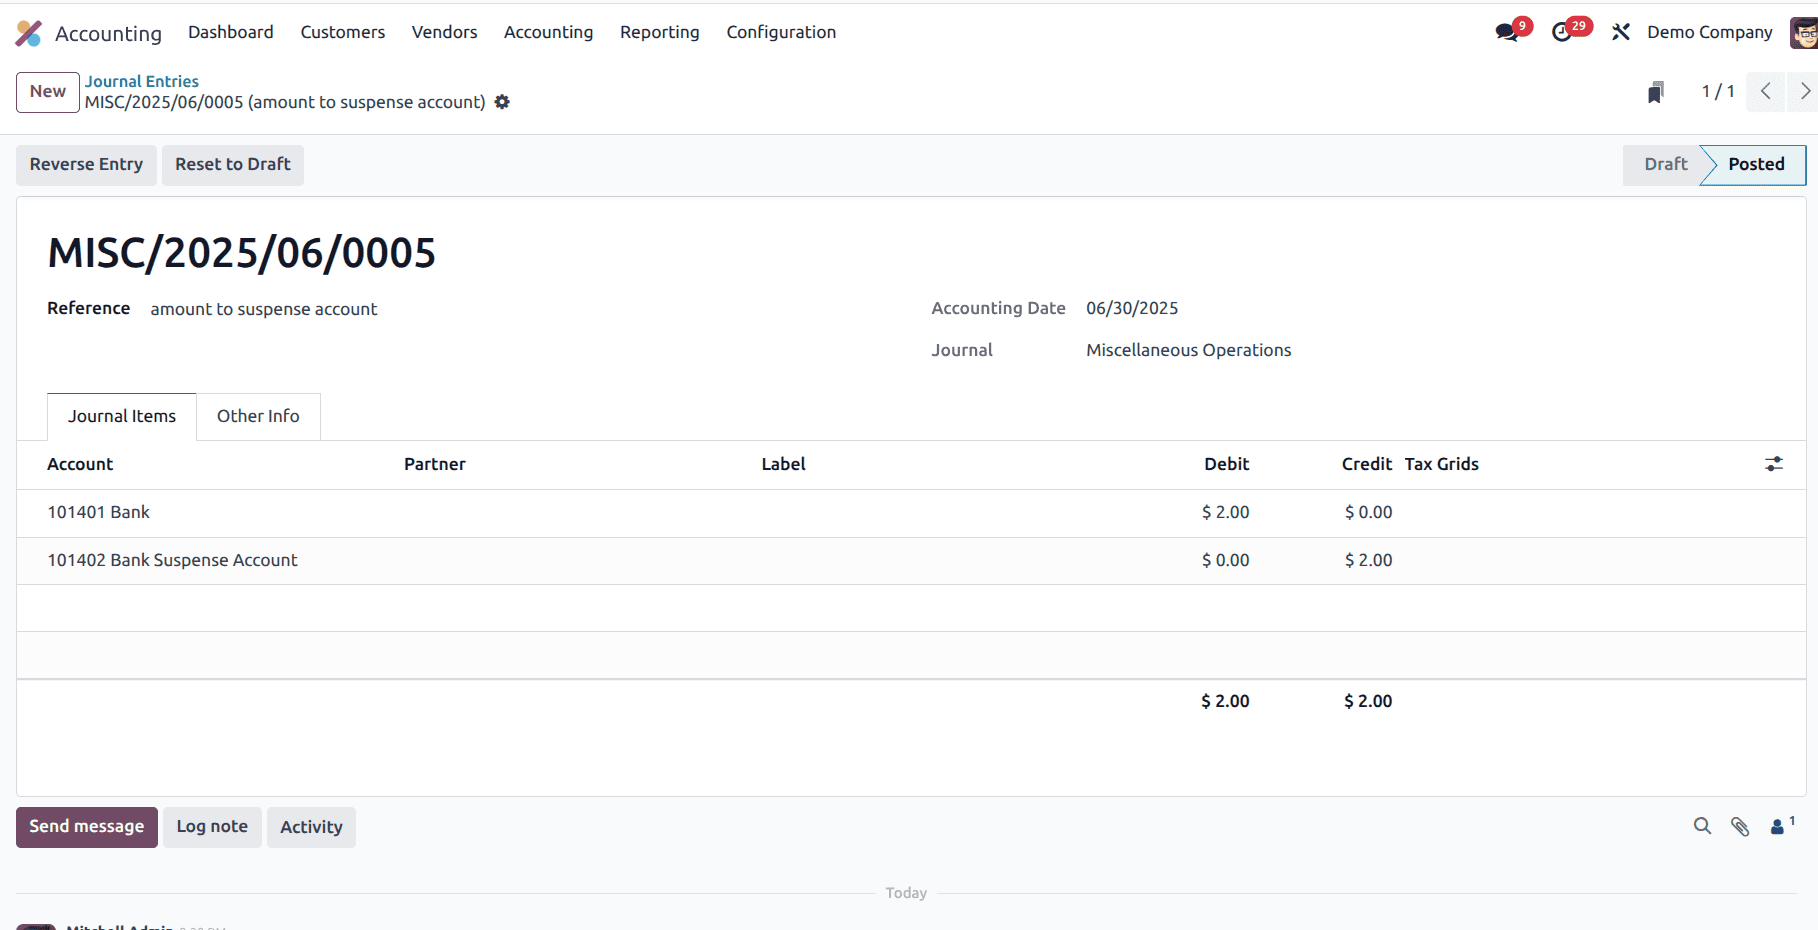Click $ 2.00 credit on Suspense line

pyautogui.click(x=1368, y=560)
